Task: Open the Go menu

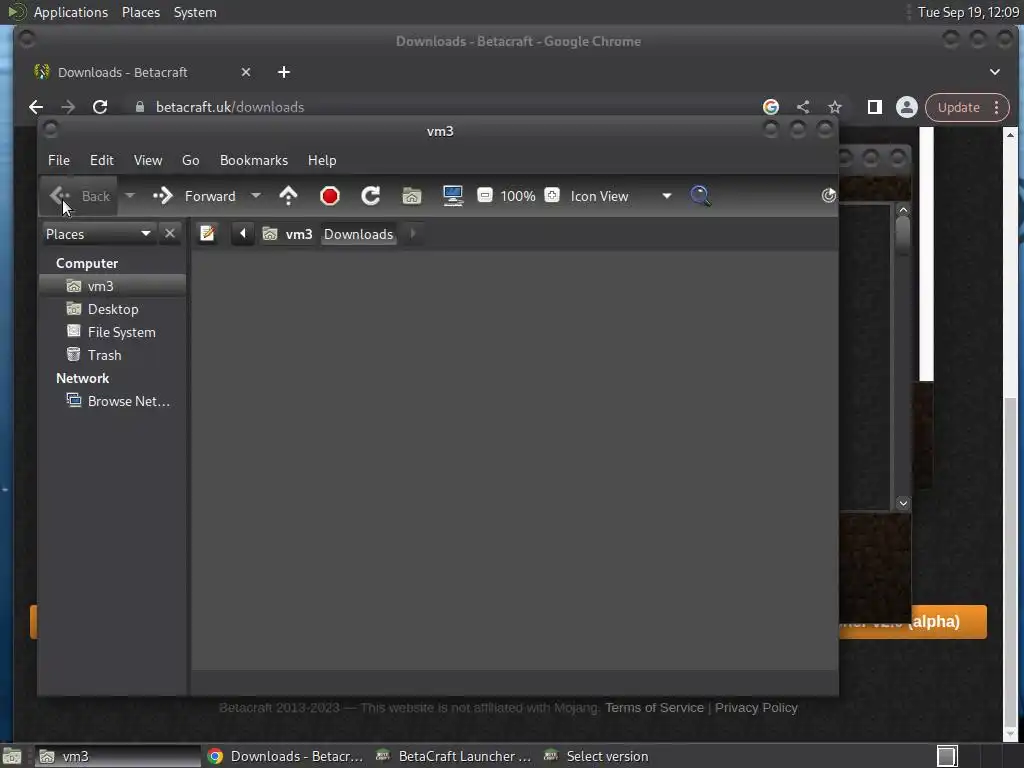Action: click(x=191, y=160)
